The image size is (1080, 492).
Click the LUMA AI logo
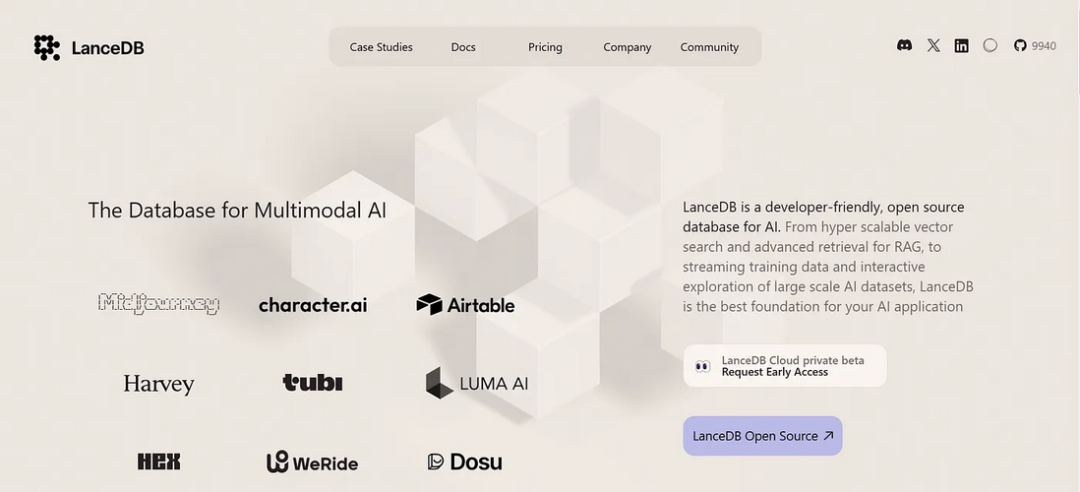point(477,383)
